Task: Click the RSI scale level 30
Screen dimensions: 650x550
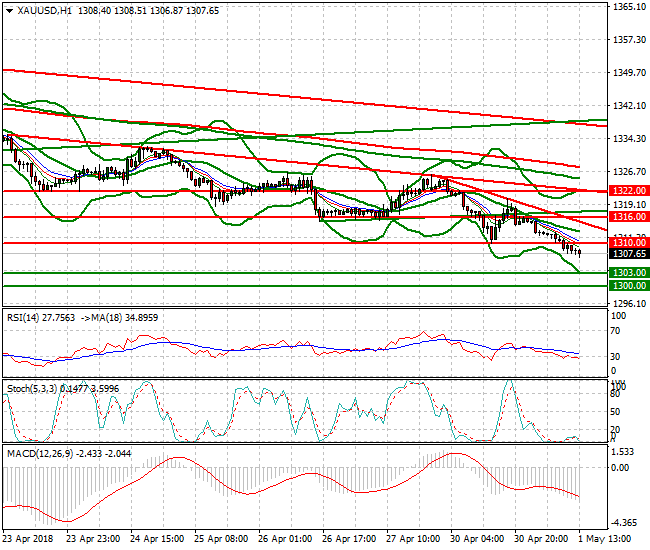Action: pyautogui.click(x=616, y=356)
